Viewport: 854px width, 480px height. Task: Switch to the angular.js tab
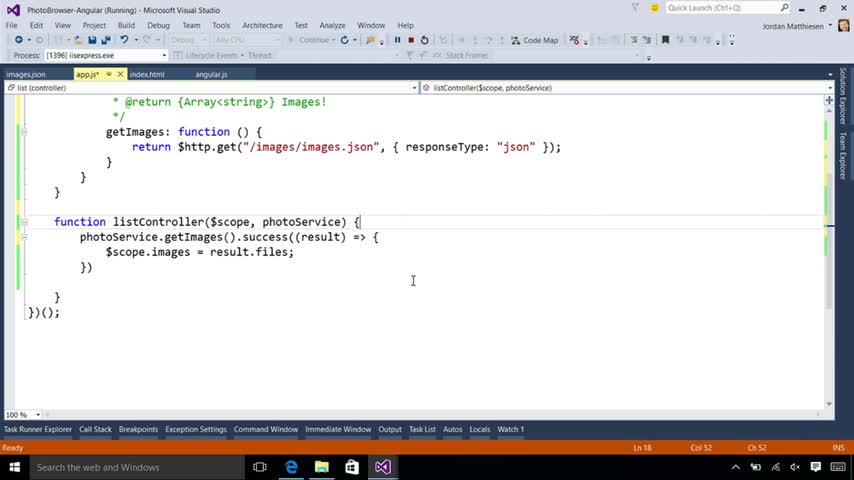click(x=211, y=75)
